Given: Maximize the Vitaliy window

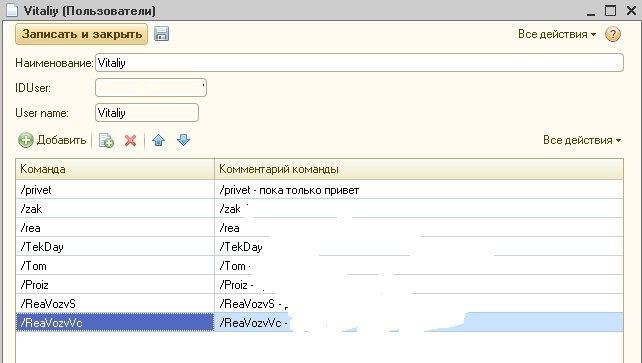Looking at the screenshot, I should (610, 10).
